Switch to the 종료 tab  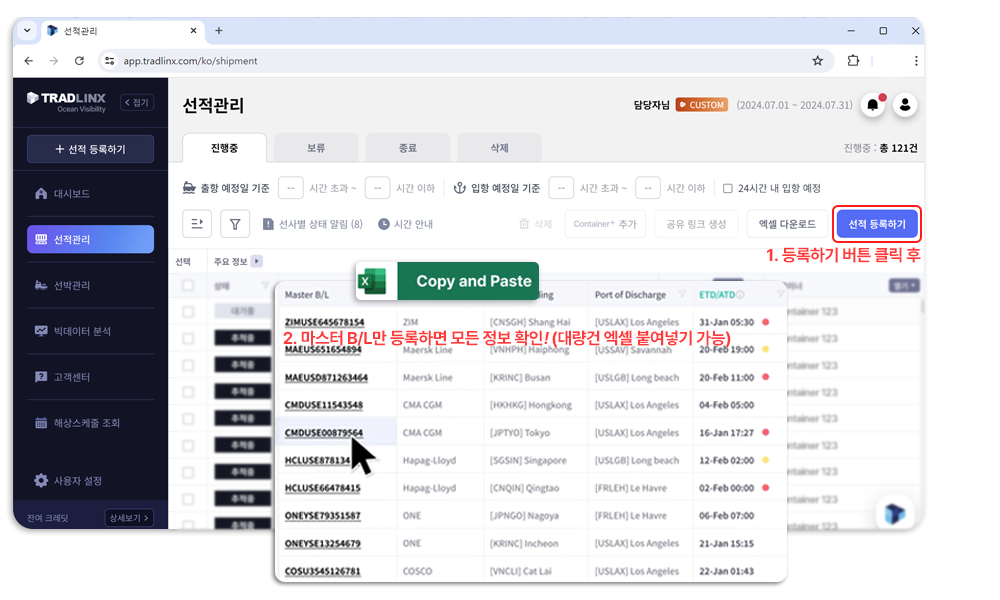pos(408,148)
